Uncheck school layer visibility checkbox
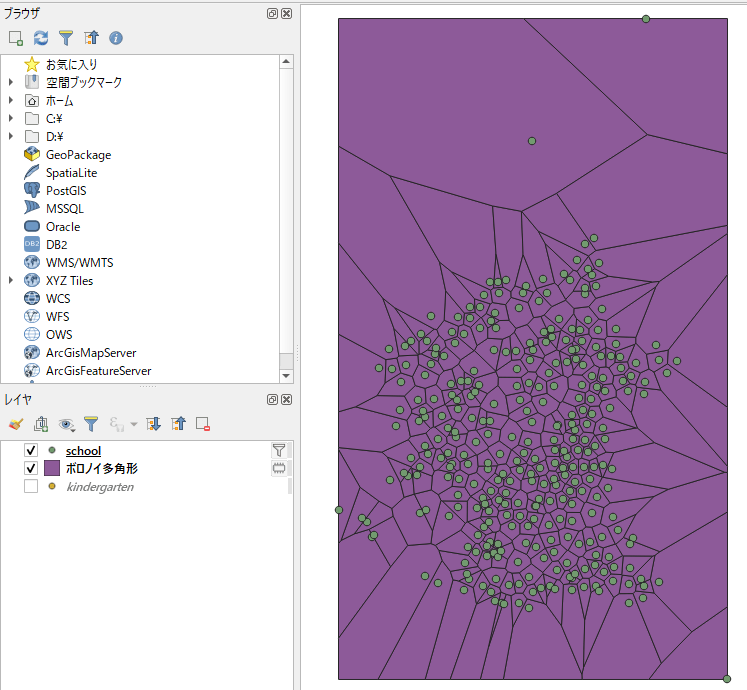The image size is (747, 690). point(31,450)
